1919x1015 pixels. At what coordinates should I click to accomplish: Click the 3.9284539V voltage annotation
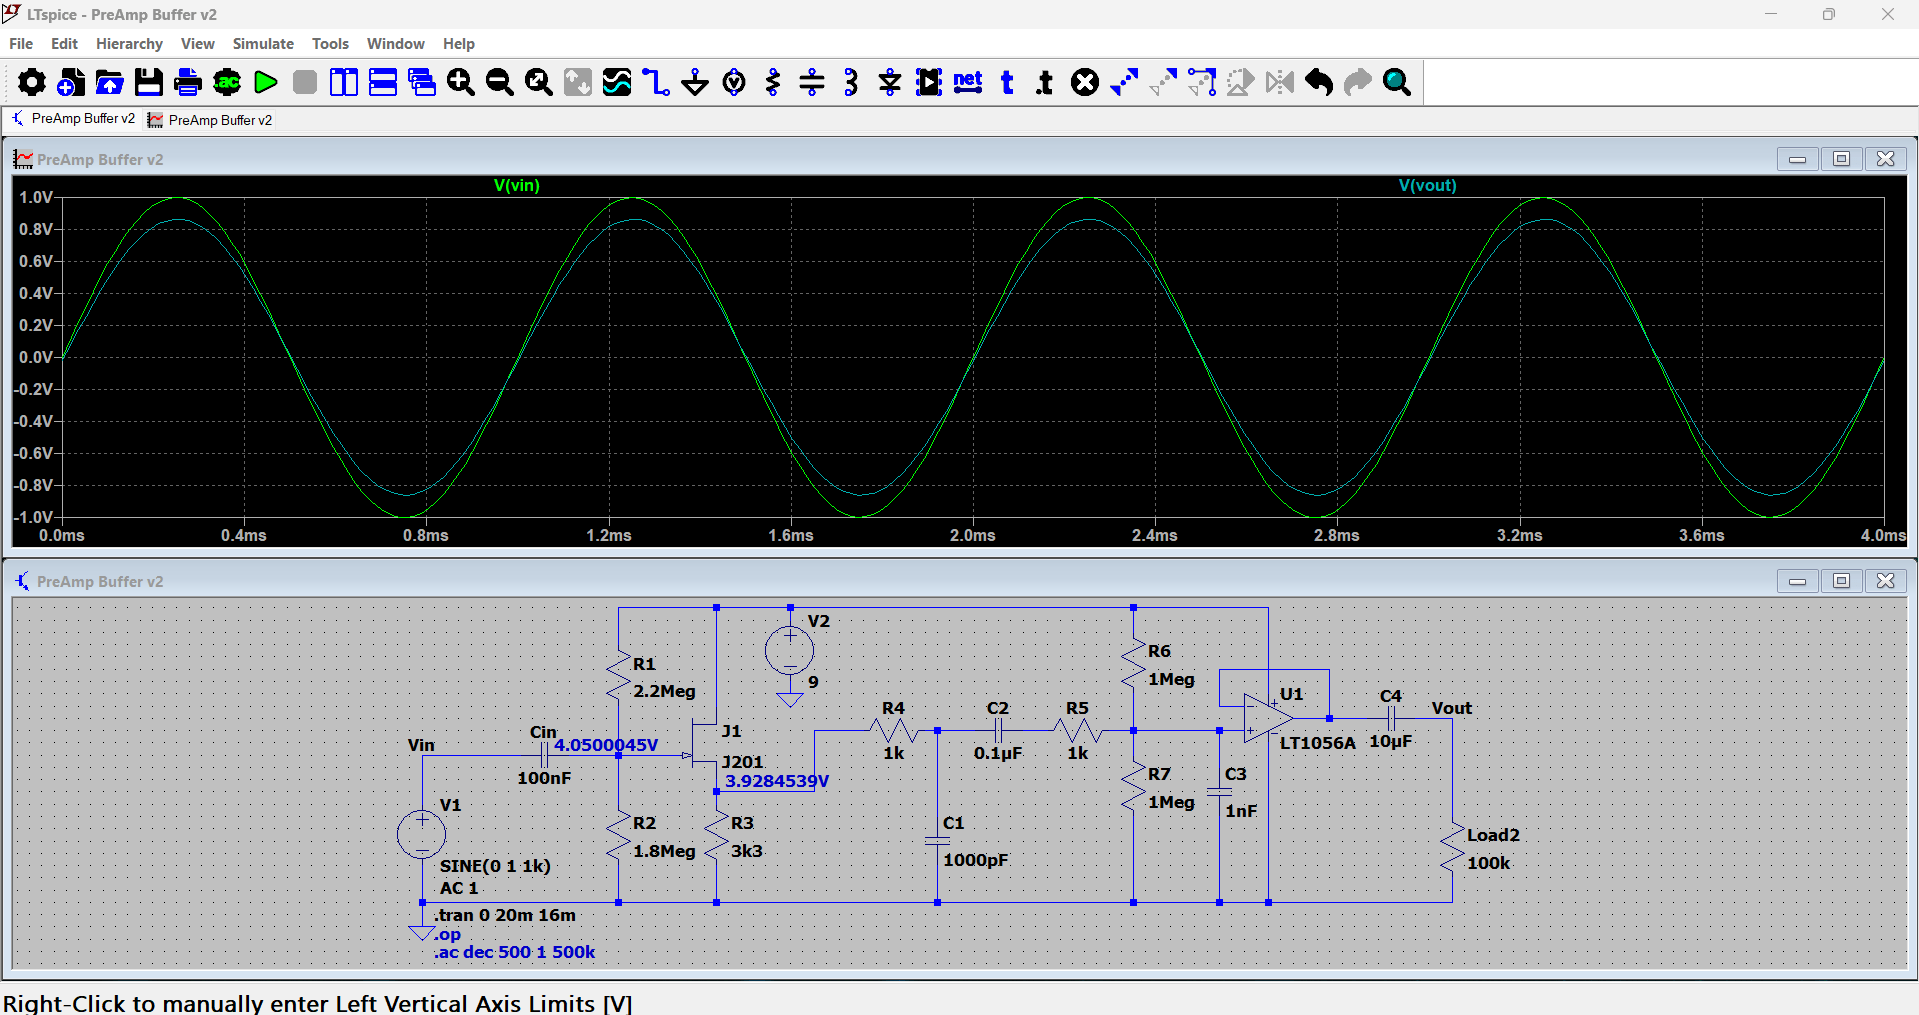pyautogui.click(x=777, y=781)
